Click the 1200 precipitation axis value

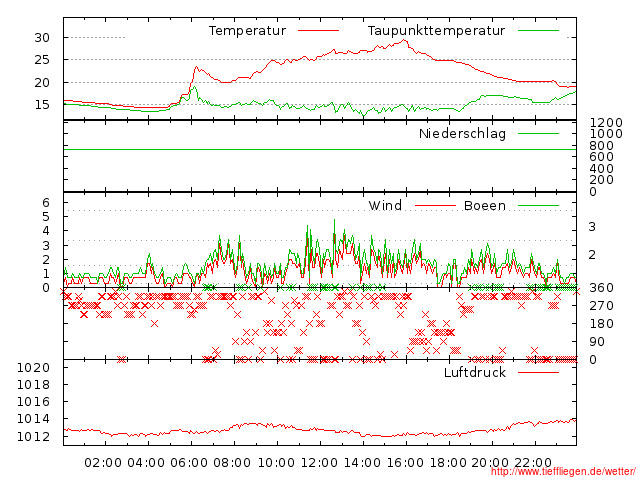(x=606, y=123)
